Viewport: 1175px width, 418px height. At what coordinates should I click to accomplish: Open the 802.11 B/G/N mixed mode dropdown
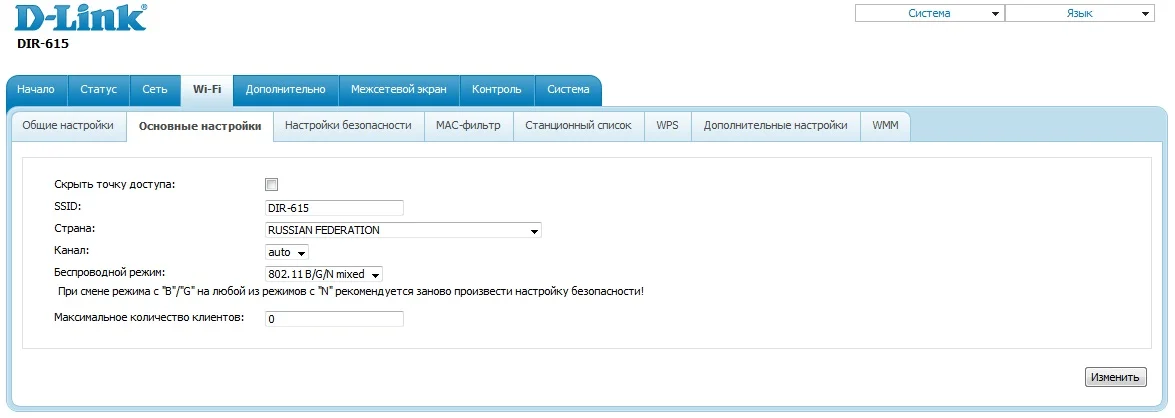coord(324,274)
